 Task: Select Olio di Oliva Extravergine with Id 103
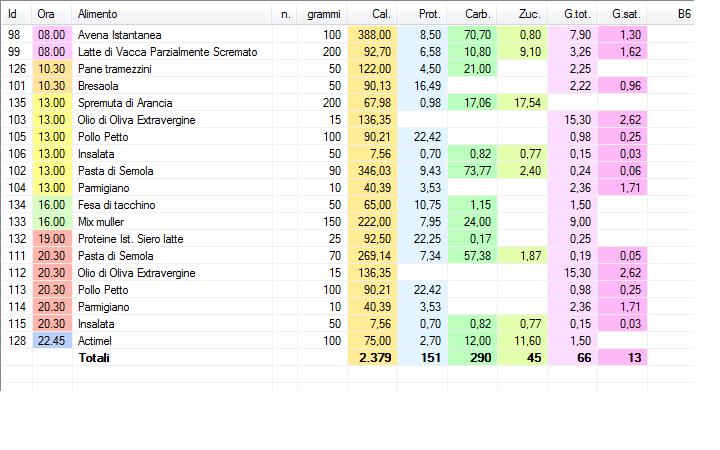pos(136,120)
